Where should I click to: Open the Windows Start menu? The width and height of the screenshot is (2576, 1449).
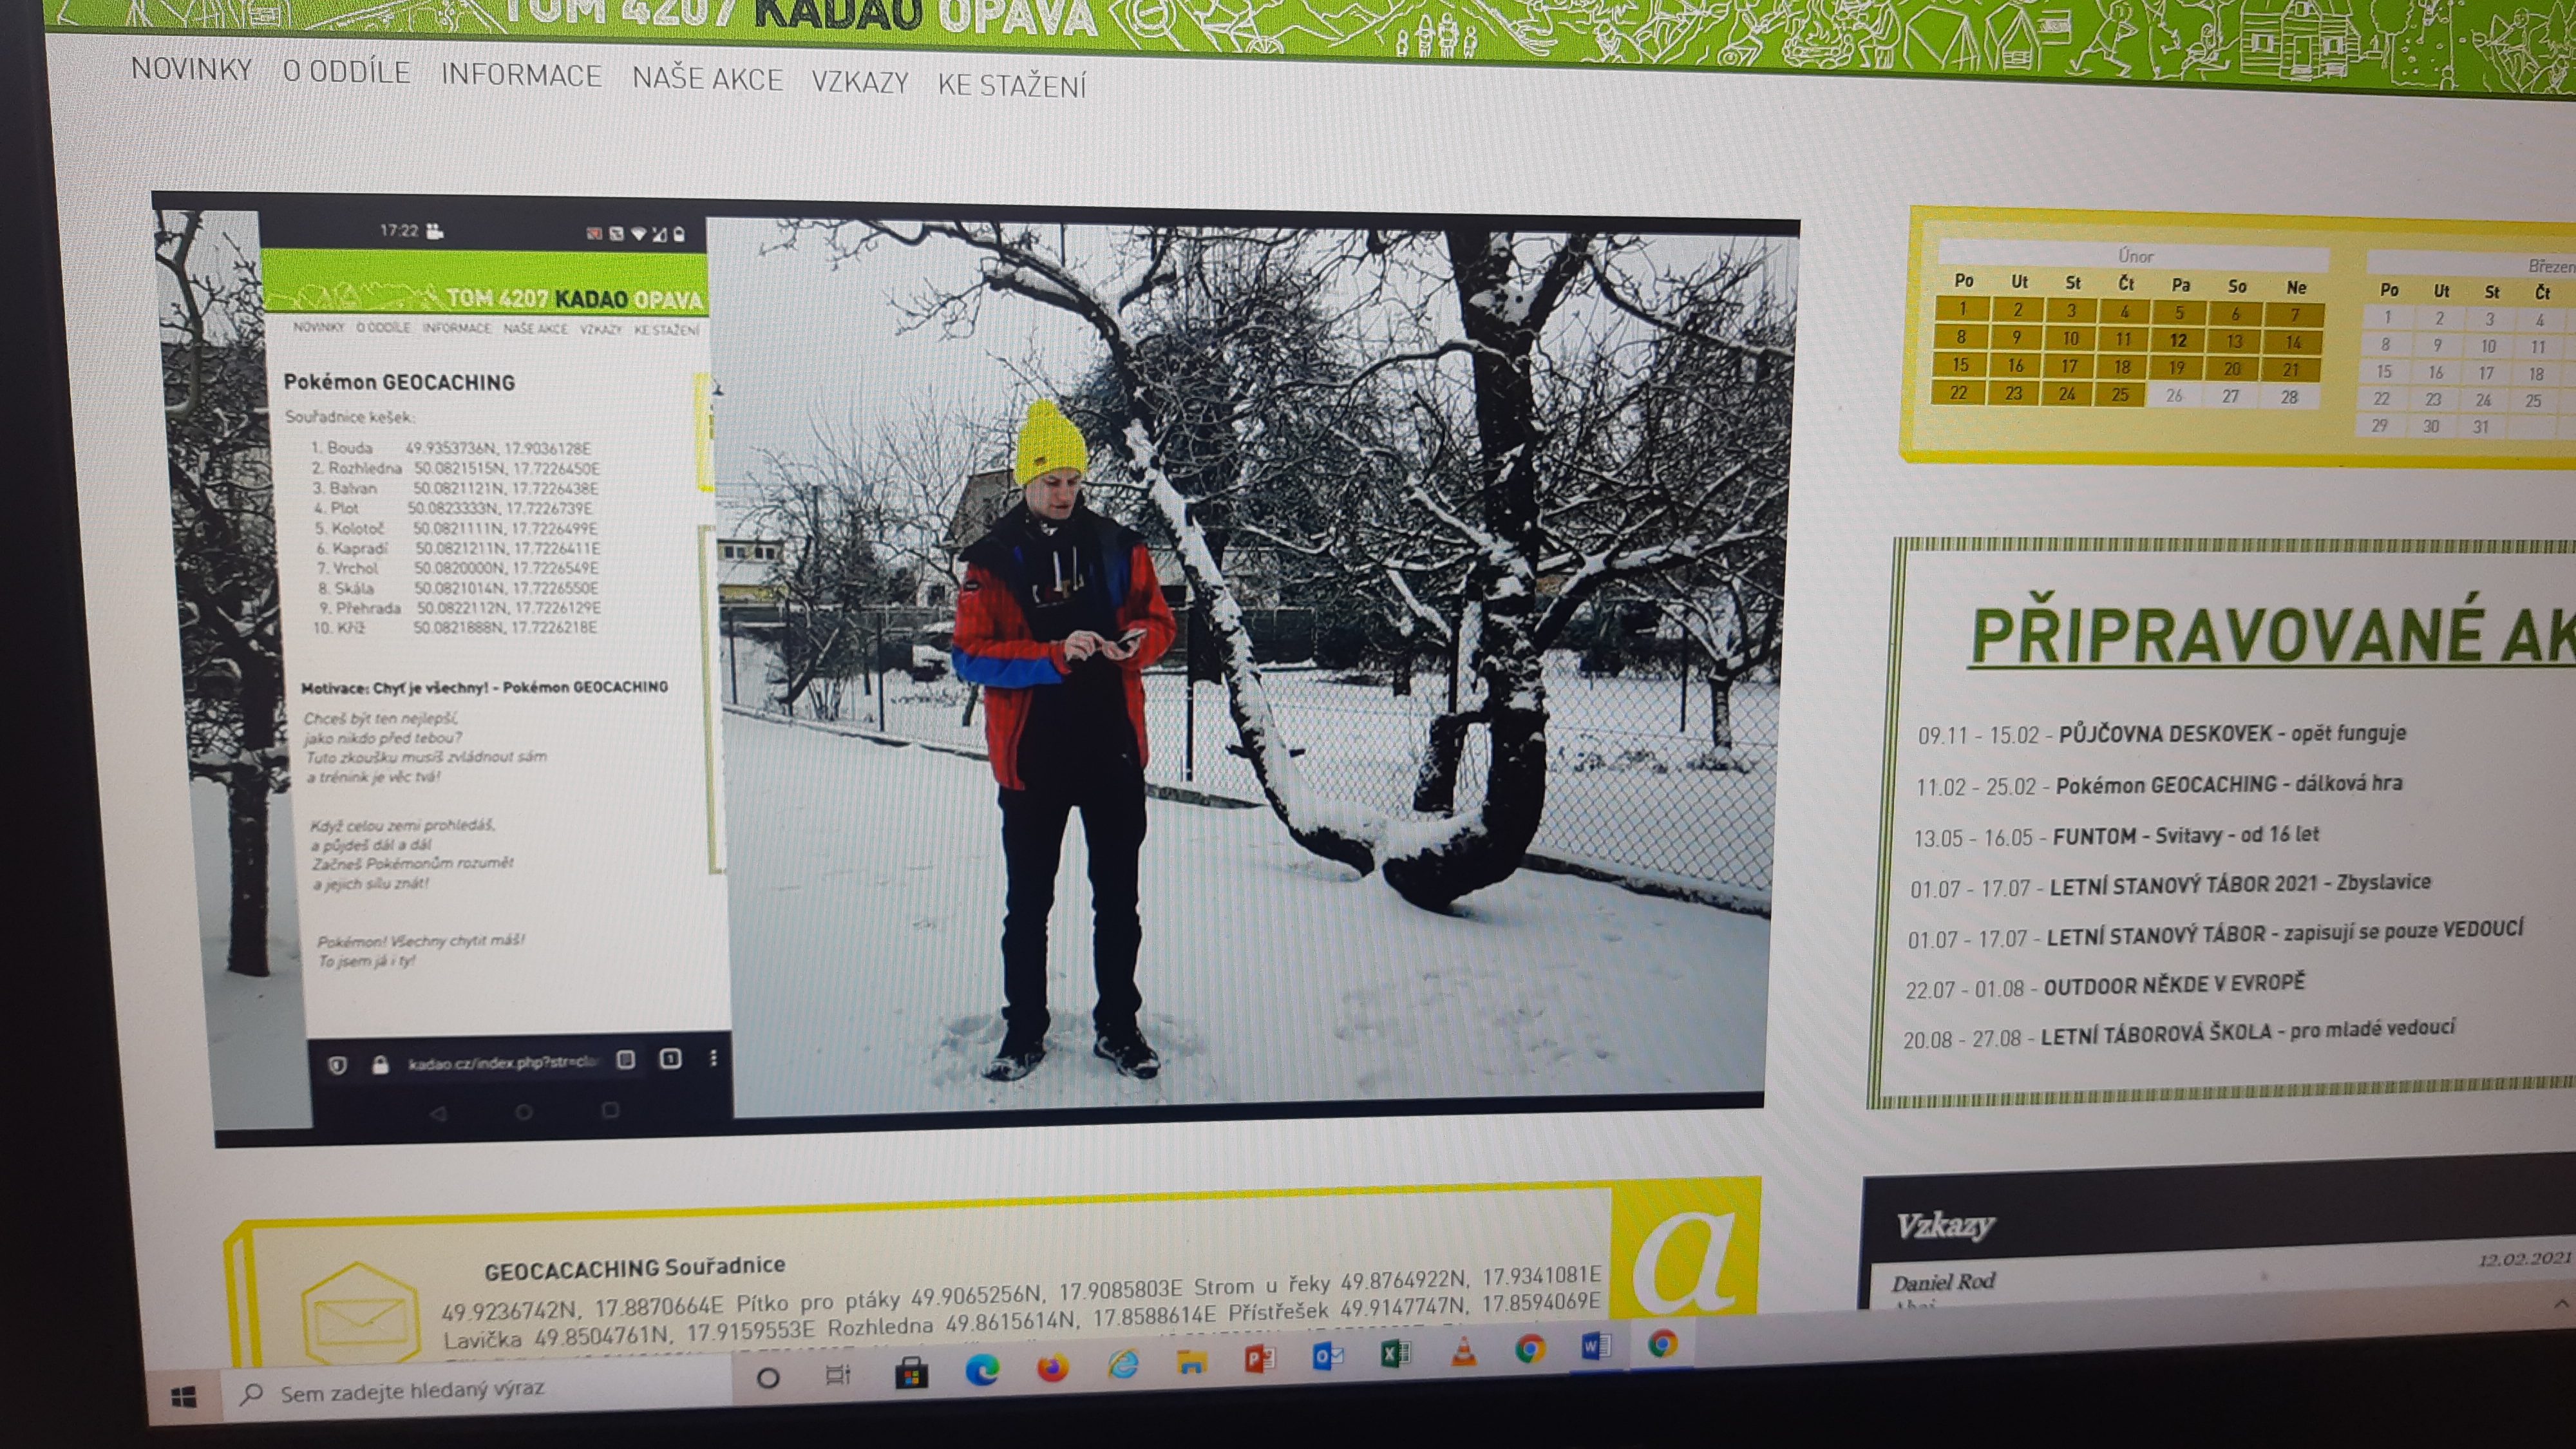(183, 1397)
